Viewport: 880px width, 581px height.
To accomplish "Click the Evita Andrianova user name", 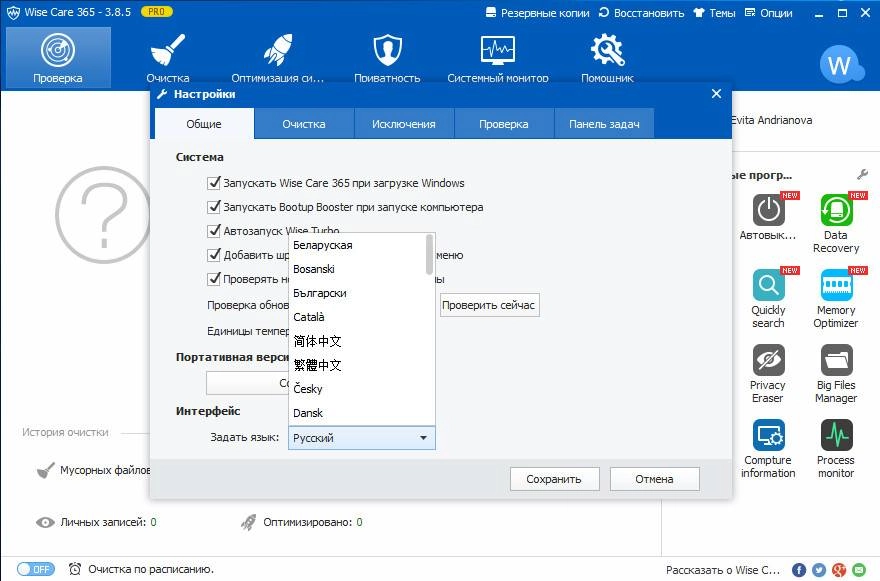I will point(772,120).
